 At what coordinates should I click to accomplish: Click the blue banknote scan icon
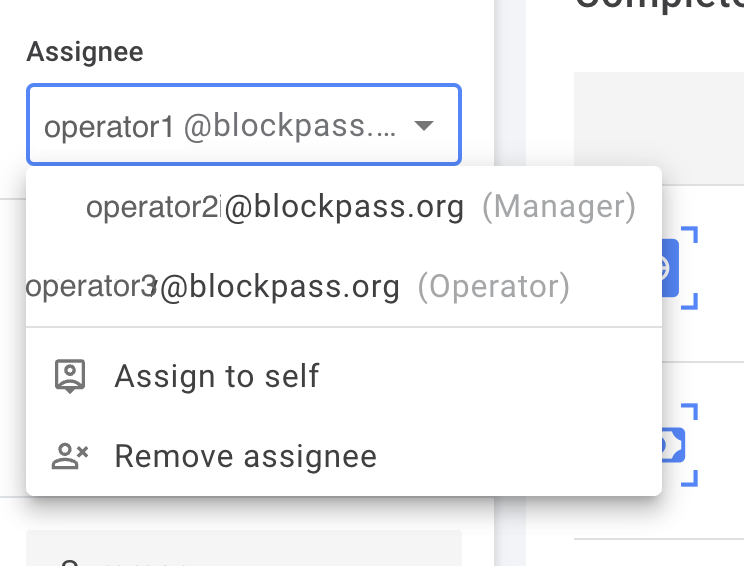[x=673, y=445]
